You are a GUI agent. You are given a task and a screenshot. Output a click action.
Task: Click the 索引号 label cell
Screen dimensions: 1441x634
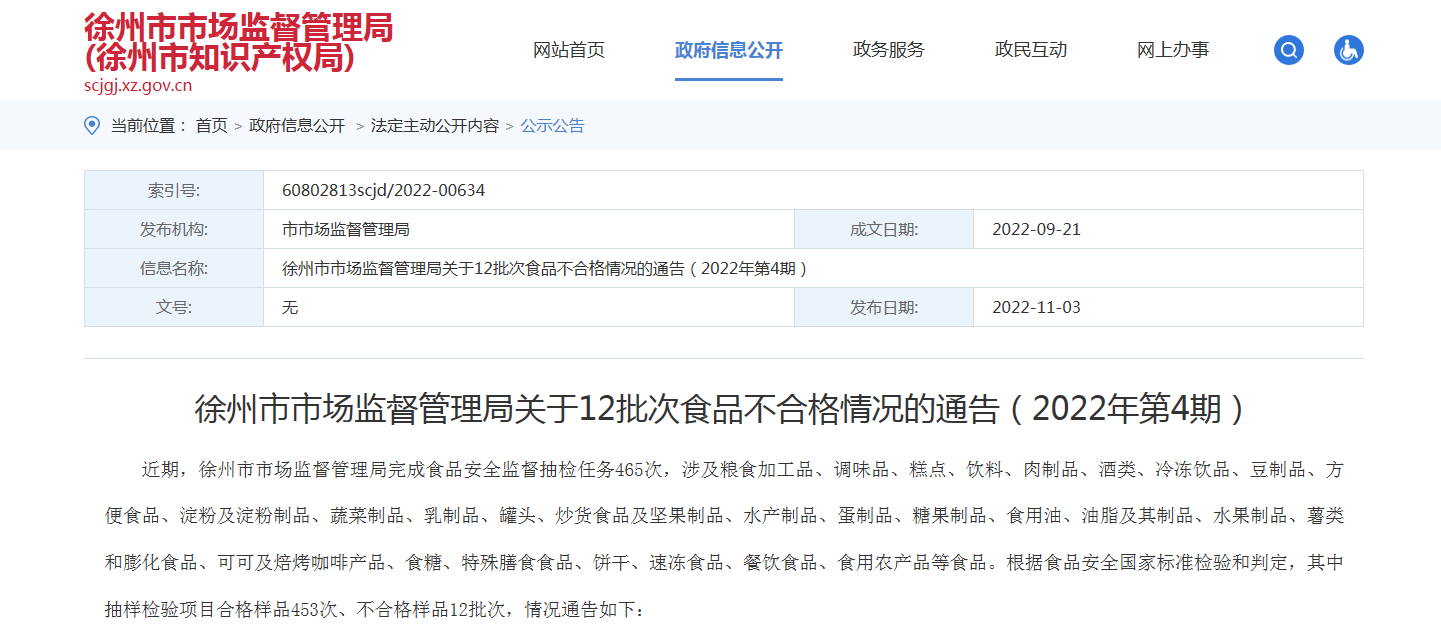(x=174, y=190)
